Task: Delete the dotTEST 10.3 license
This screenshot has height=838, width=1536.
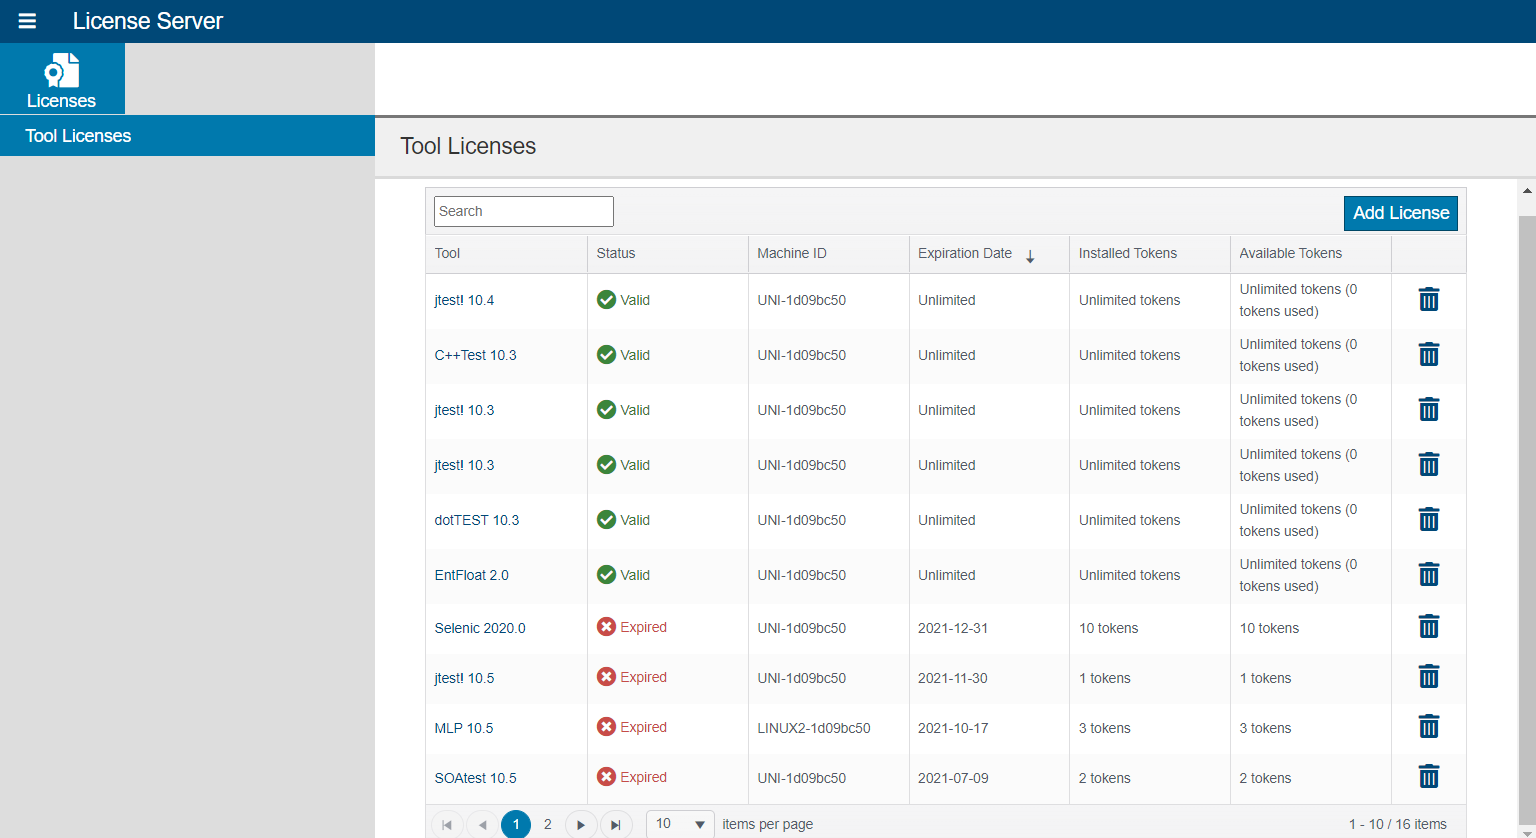Action: (1429, 520)
